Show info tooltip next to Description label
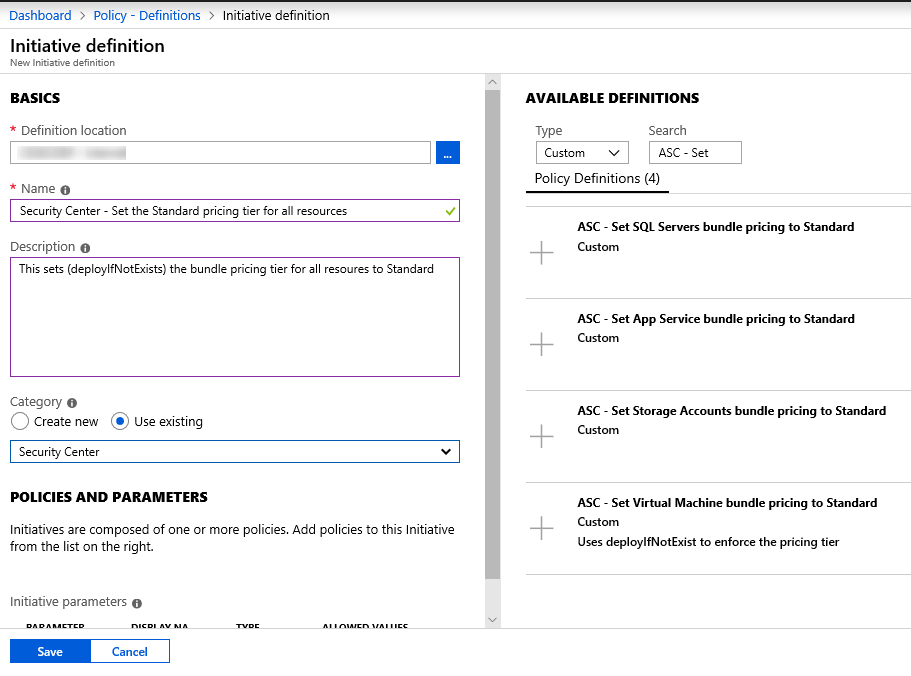Screen dimensions: 911x676 click(85, 248)
